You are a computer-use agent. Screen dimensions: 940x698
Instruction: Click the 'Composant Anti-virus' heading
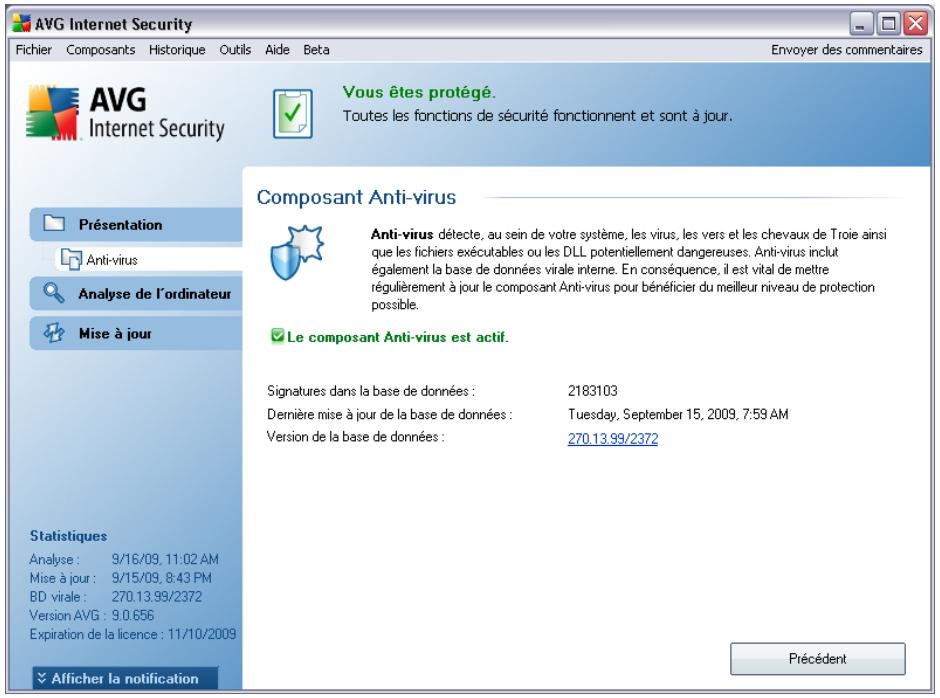[x=356, y=197]
